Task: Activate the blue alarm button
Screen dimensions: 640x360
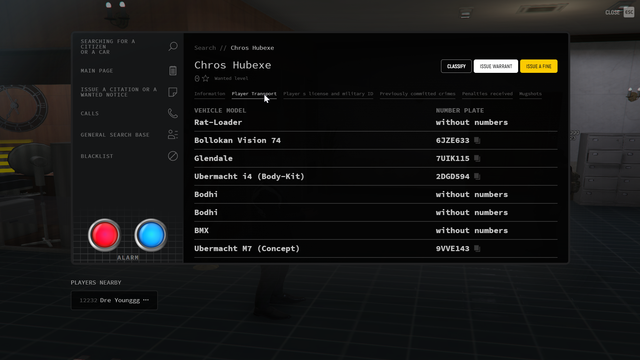Action: (151, 235)
